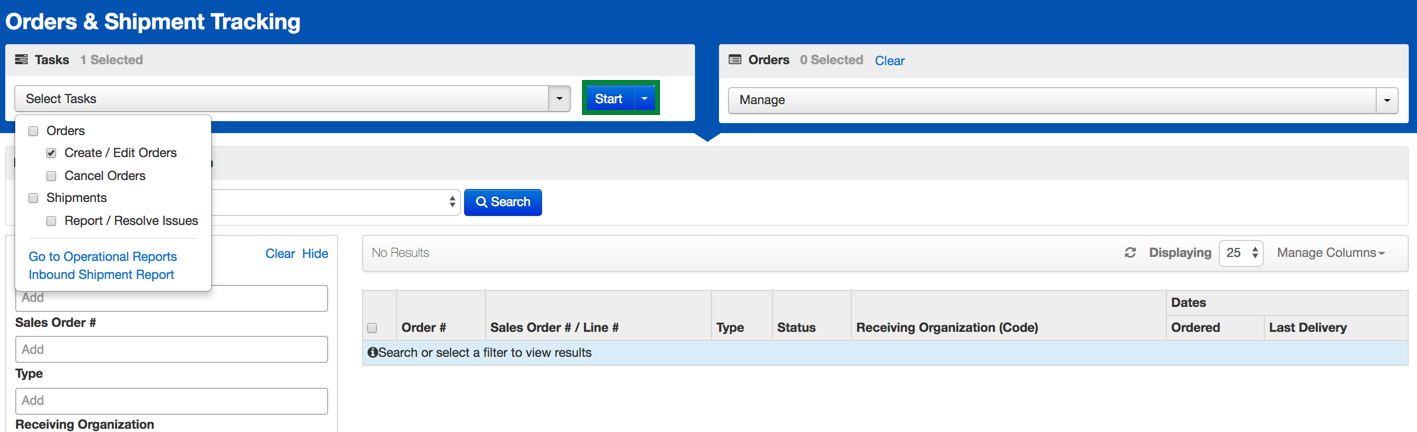Viewport: 1417px width, 432px height.
Task: Click the Orders & Shipment Tracking title
Action: coord(153,21)
